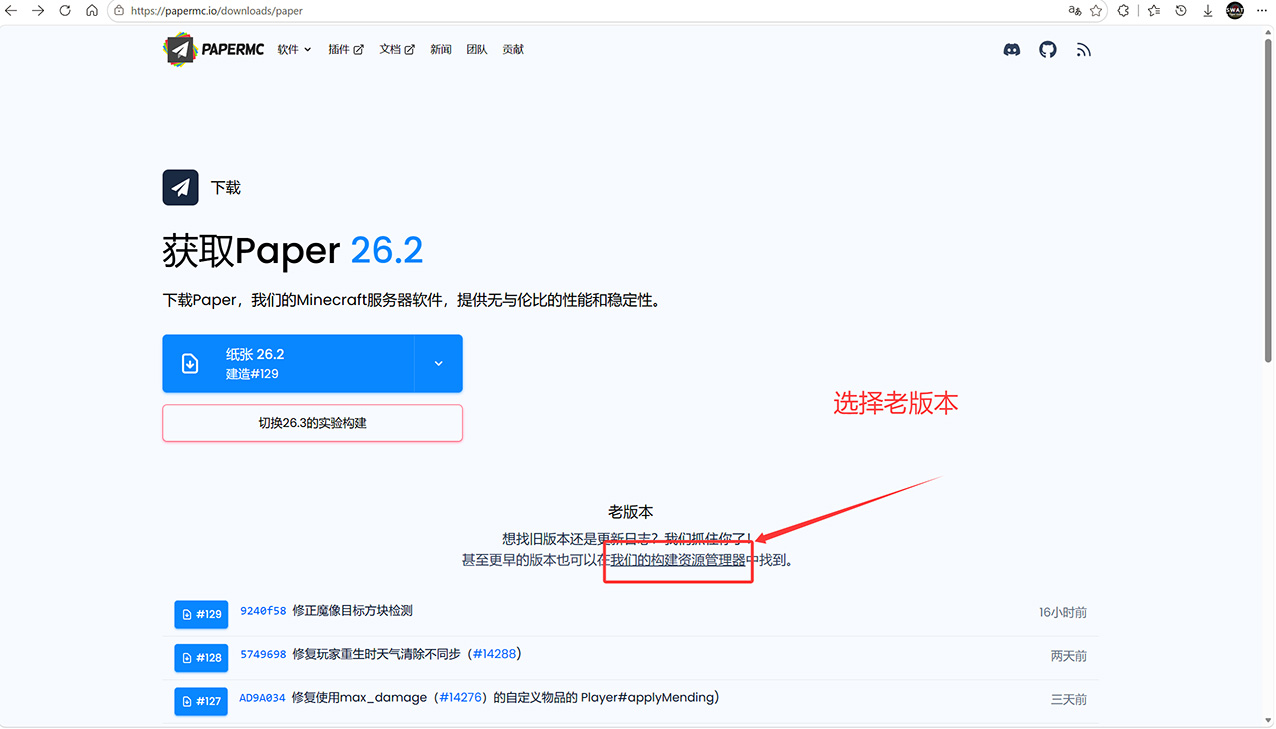Open the browser downloads icon

coord(1208,11)
